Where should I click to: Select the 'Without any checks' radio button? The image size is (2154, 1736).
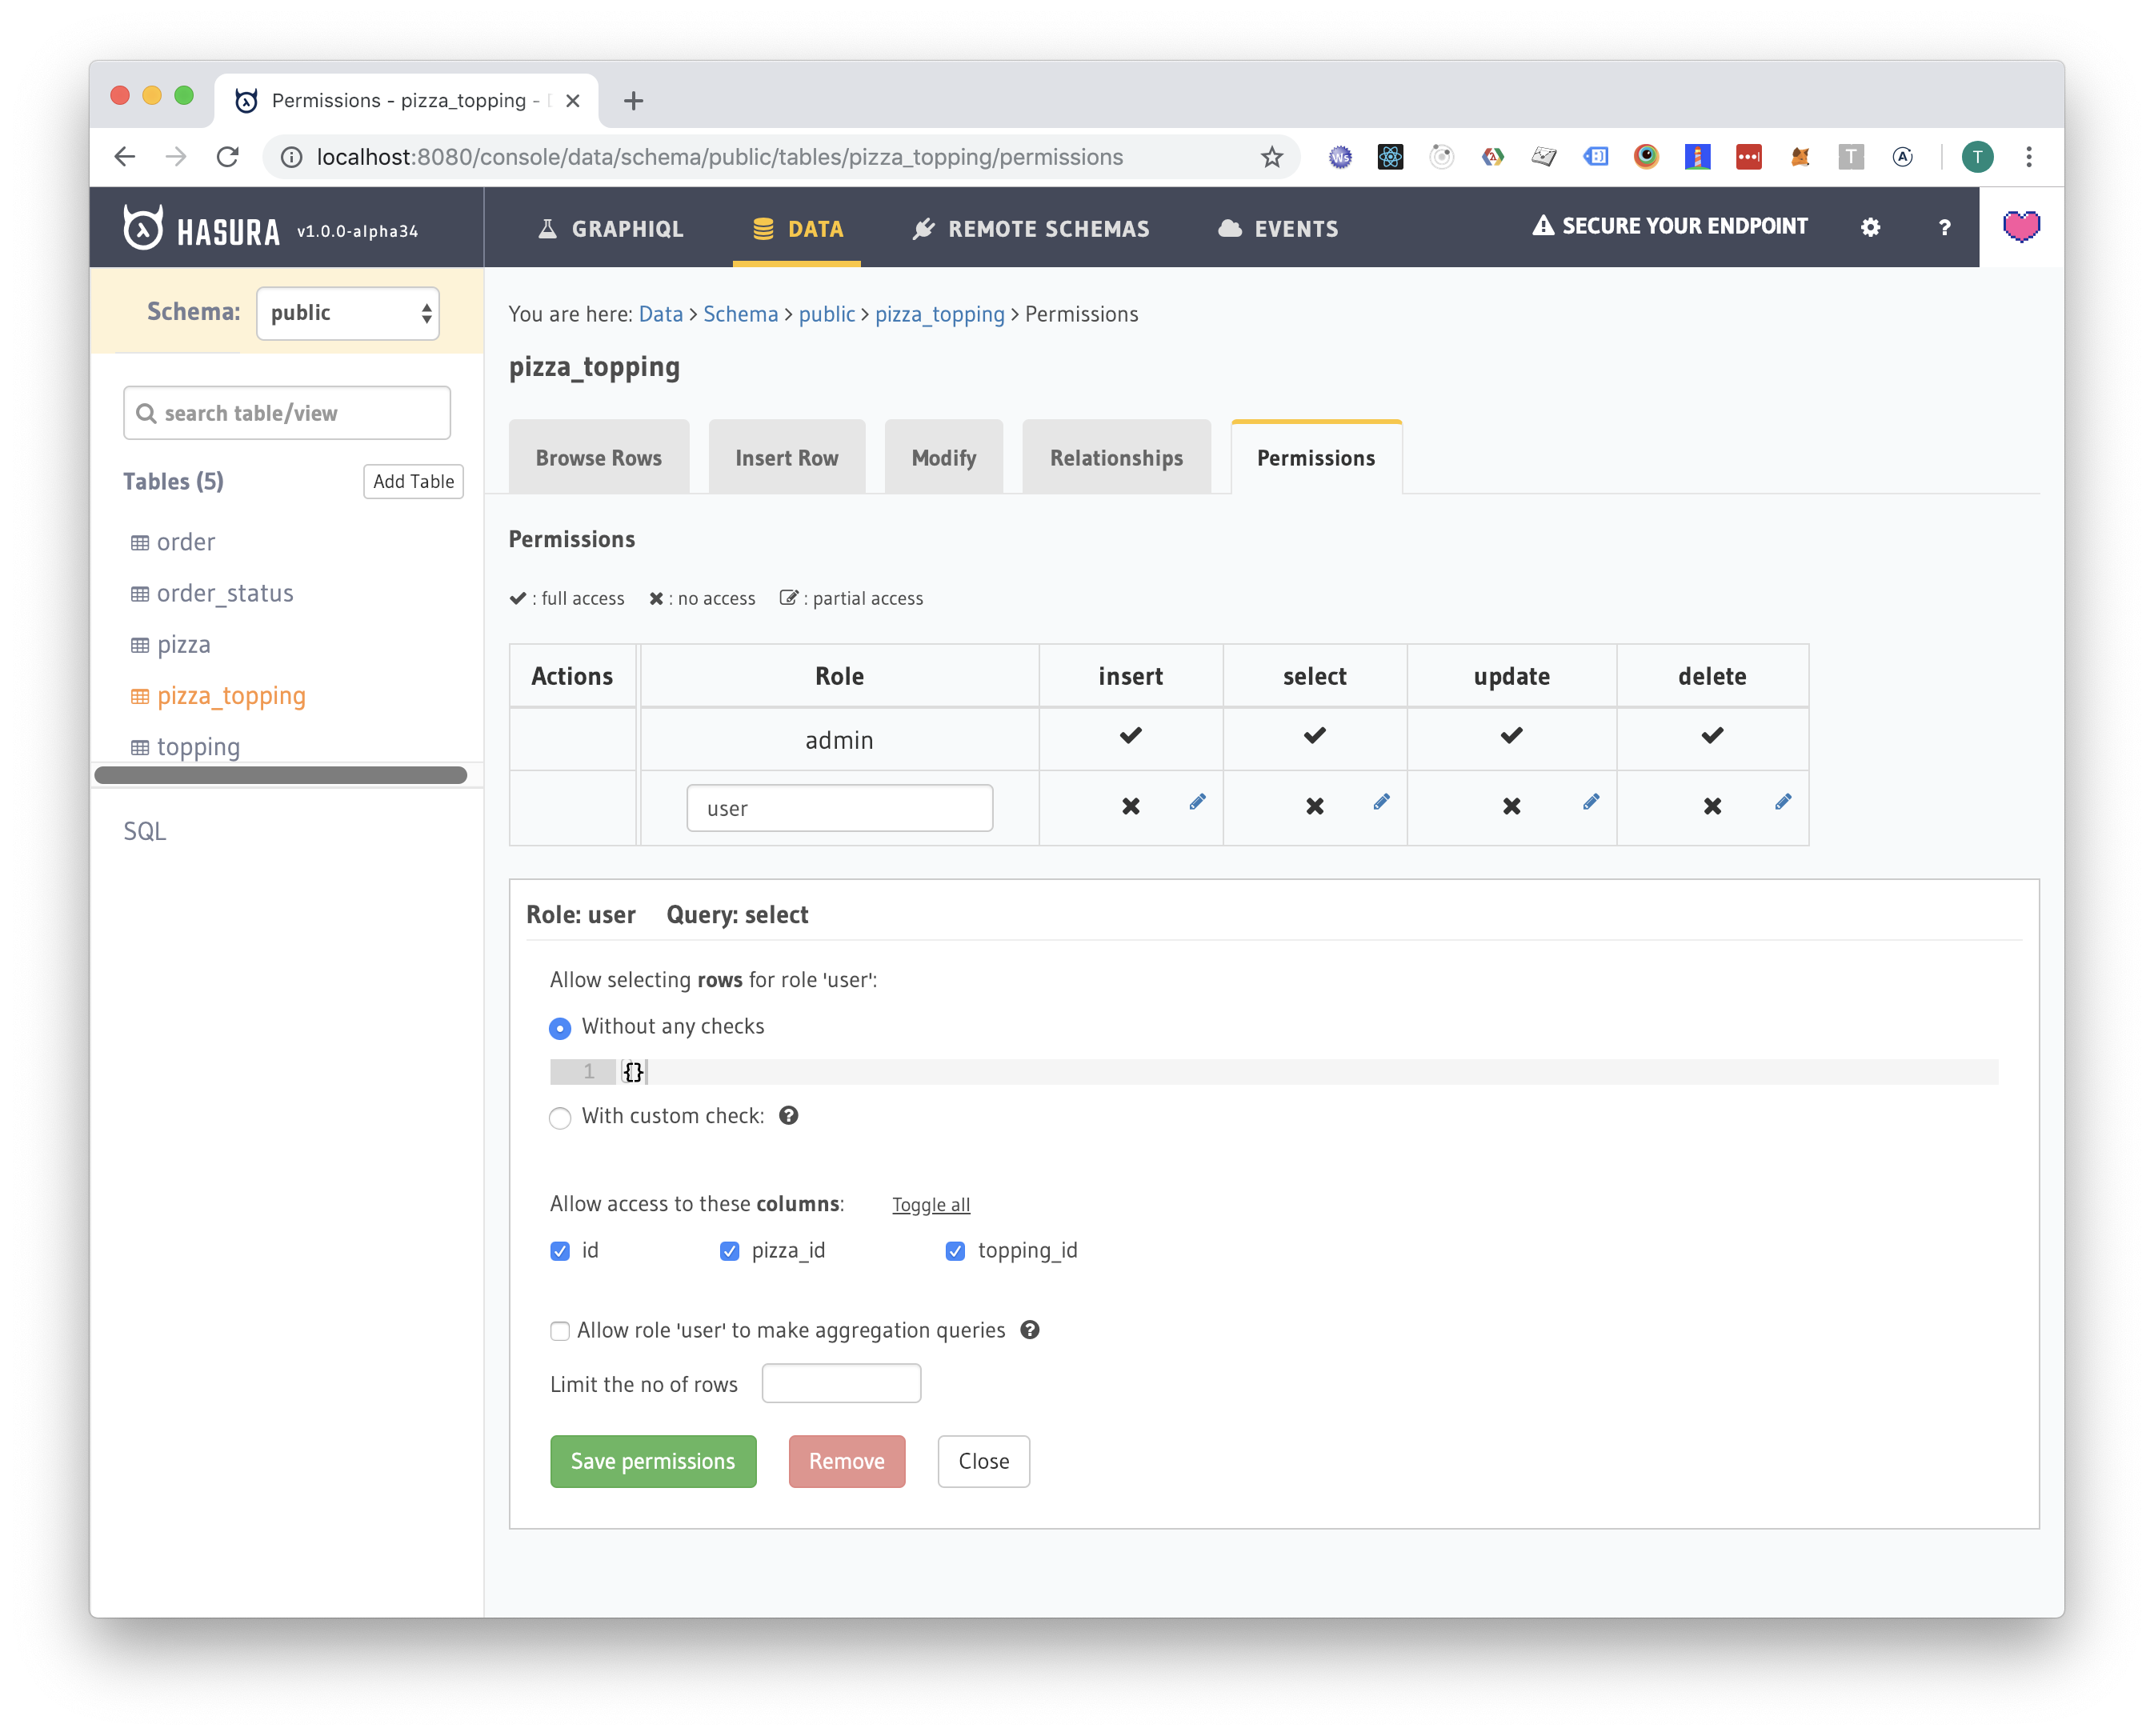[560, 1026]
